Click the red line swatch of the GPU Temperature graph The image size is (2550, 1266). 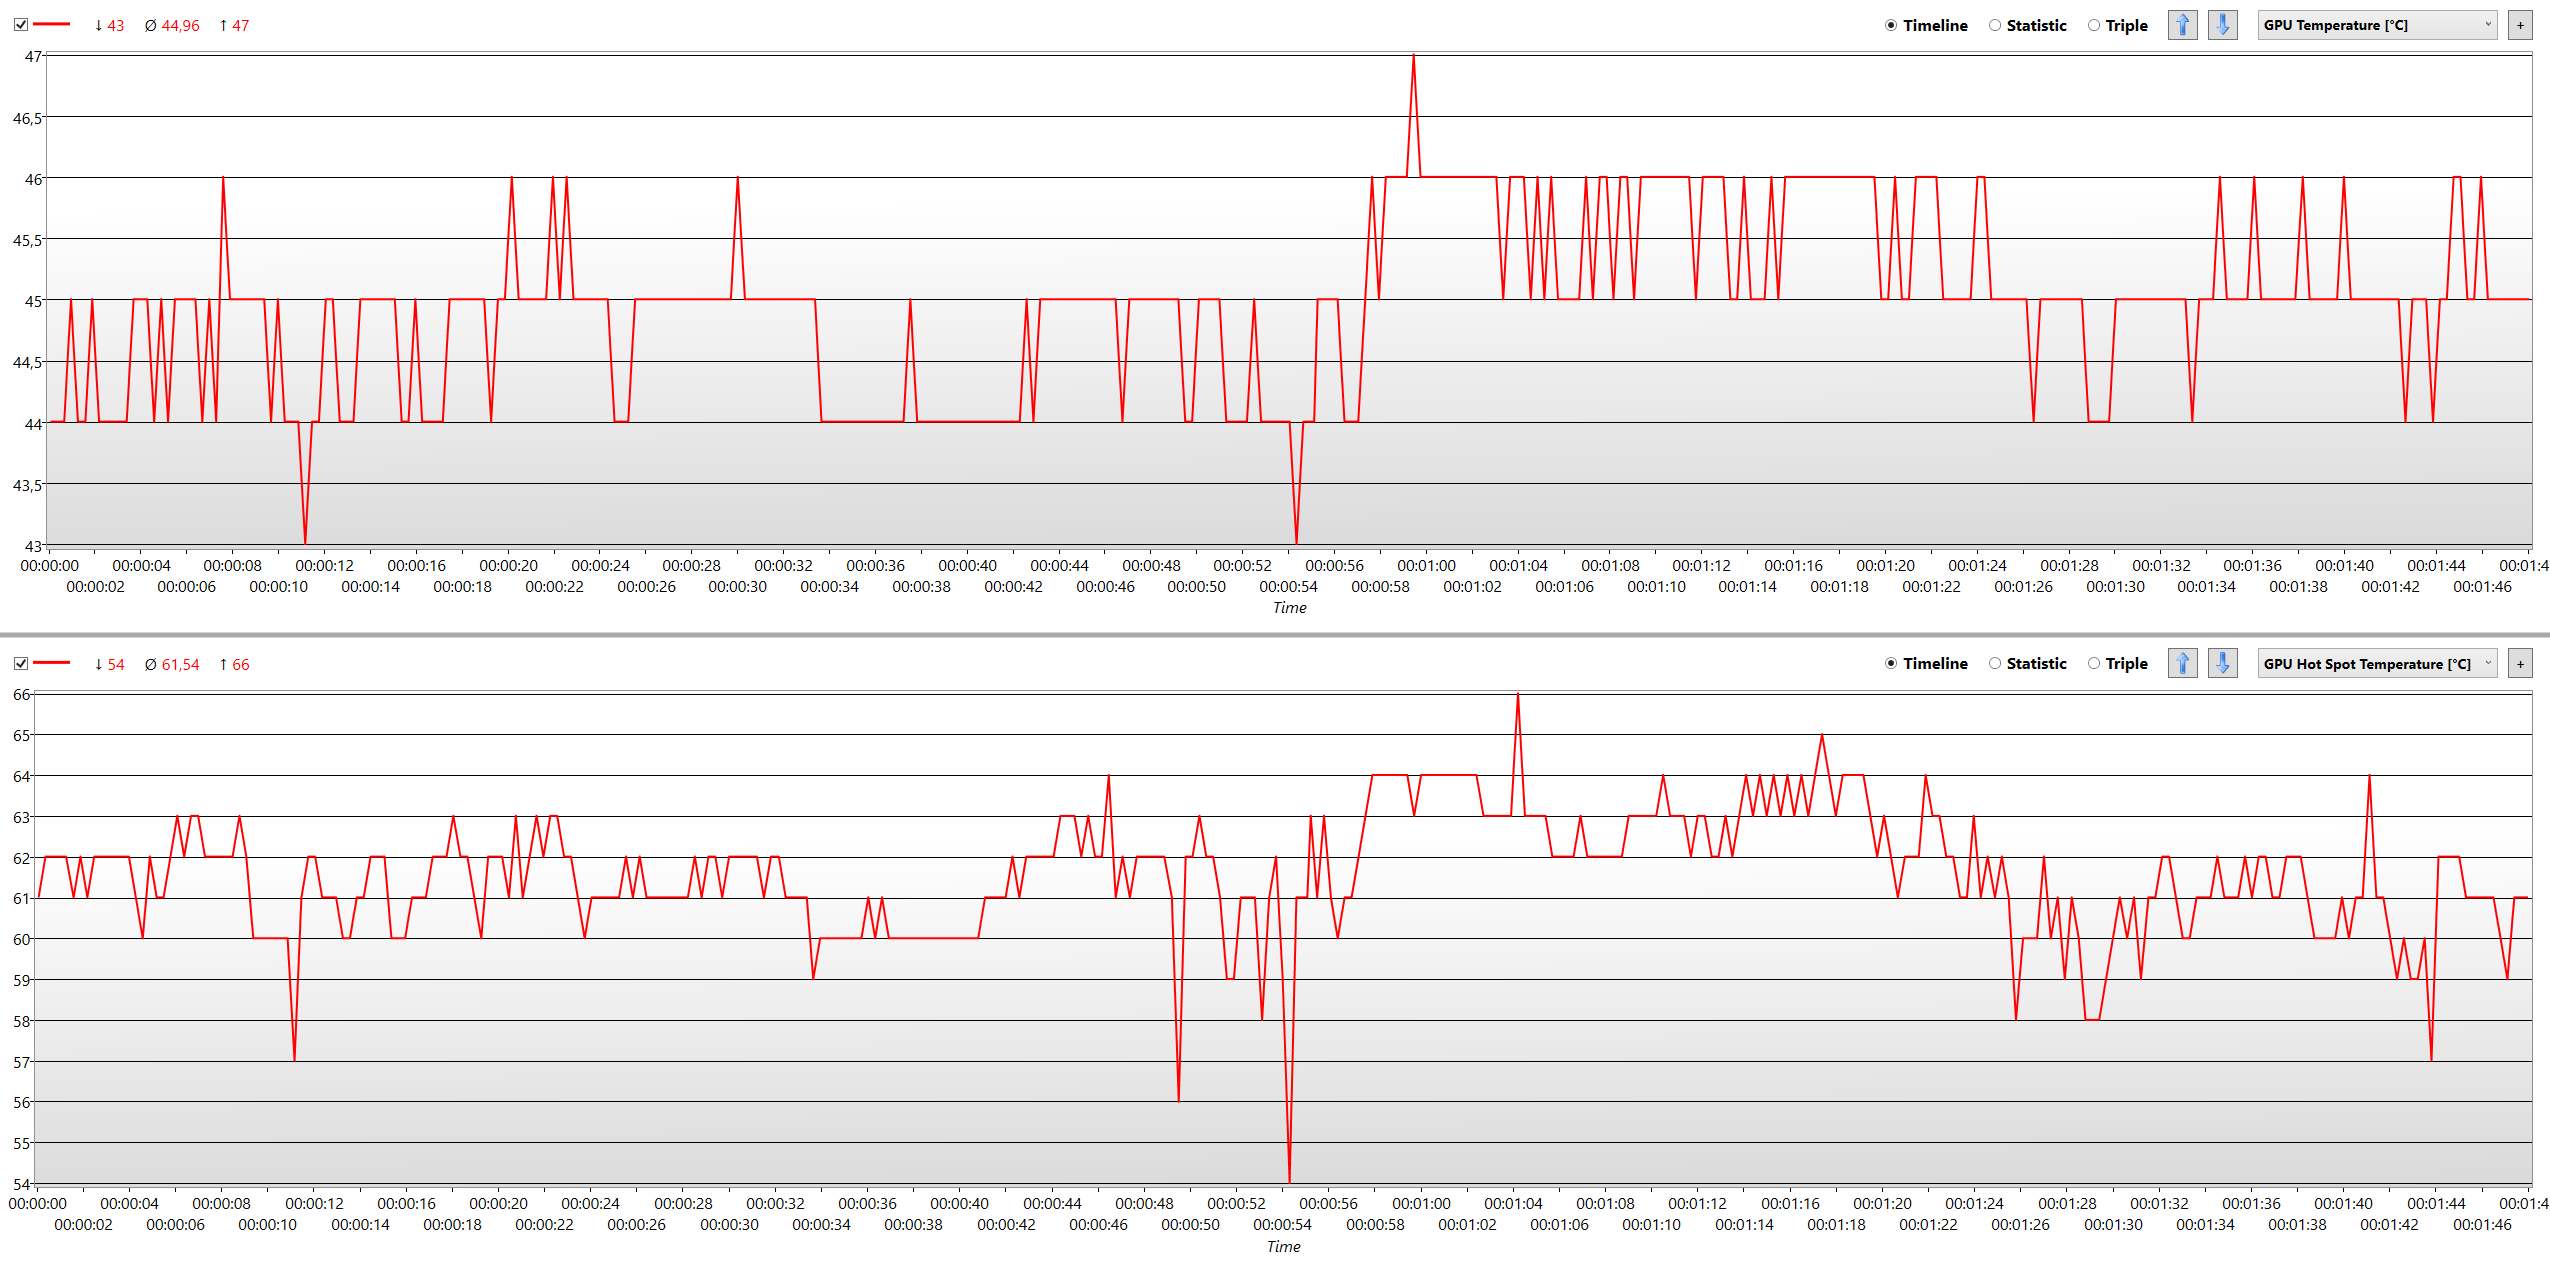click(x=52, y=25)
